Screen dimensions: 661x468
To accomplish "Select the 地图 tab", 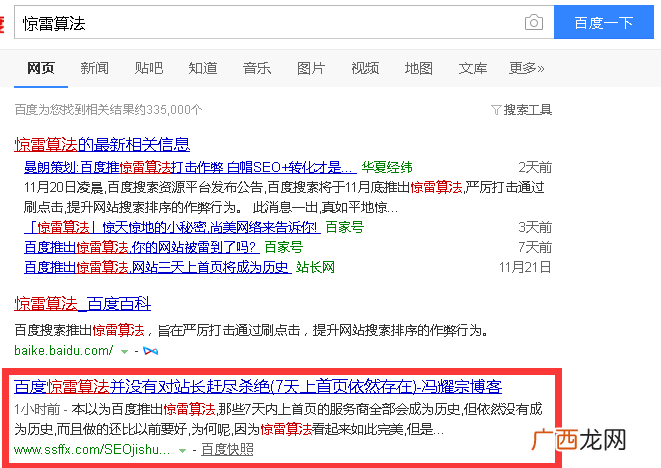I will pos(419,68).
